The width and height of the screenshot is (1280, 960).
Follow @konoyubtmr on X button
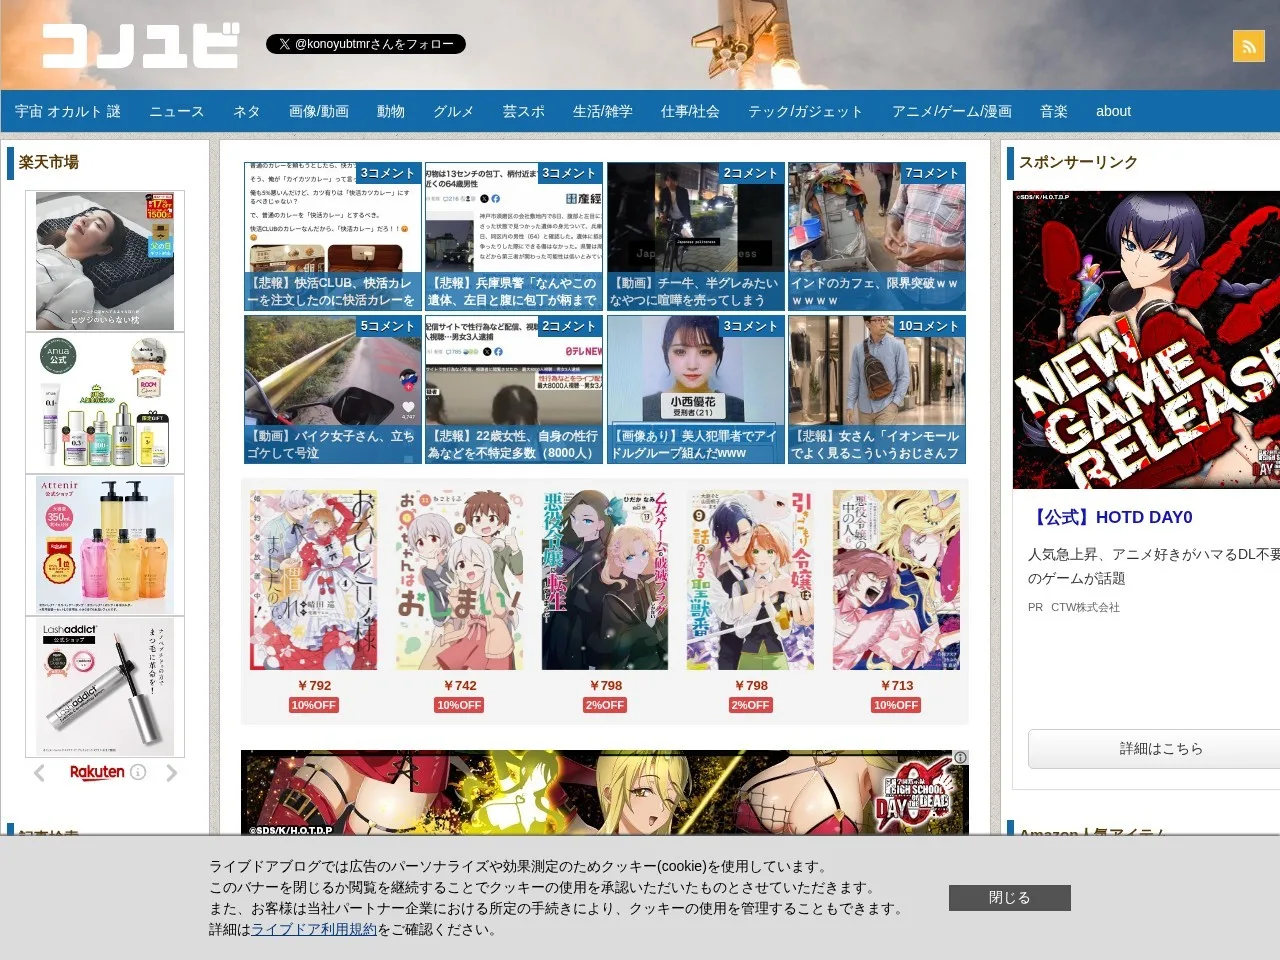click(366, 44)
